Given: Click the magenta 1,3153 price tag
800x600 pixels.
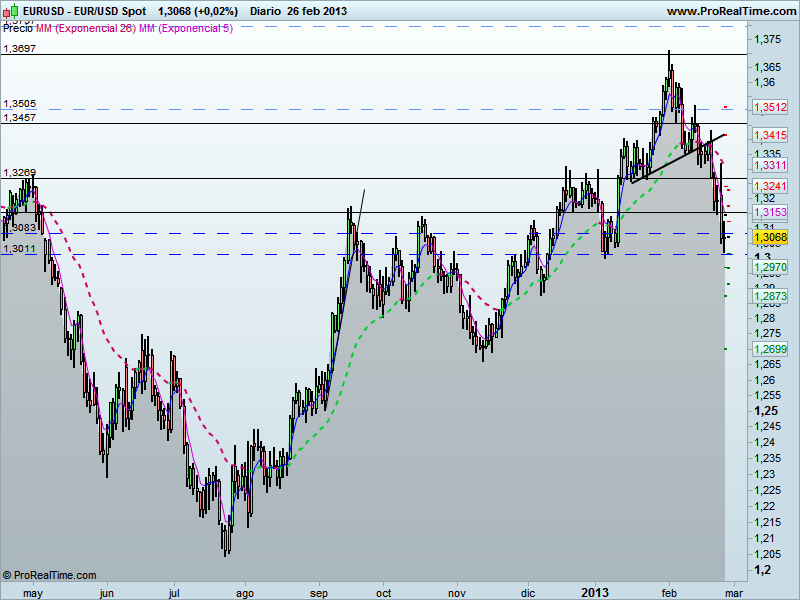Looking at the screenshot, I should pyautogui.click(x=770, y=212).
